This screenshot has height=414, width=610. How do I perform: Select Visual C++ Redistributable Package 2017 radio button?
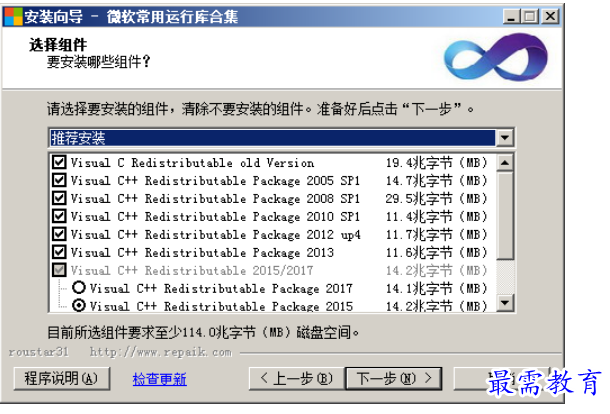79,288
